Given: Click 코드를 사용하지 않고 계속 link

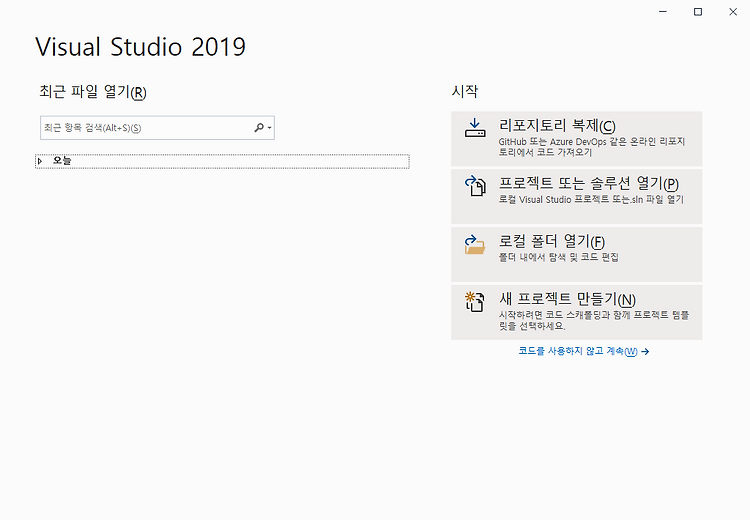Looking at the screenshot, I should pyautogui.click(x=578, y=351).
